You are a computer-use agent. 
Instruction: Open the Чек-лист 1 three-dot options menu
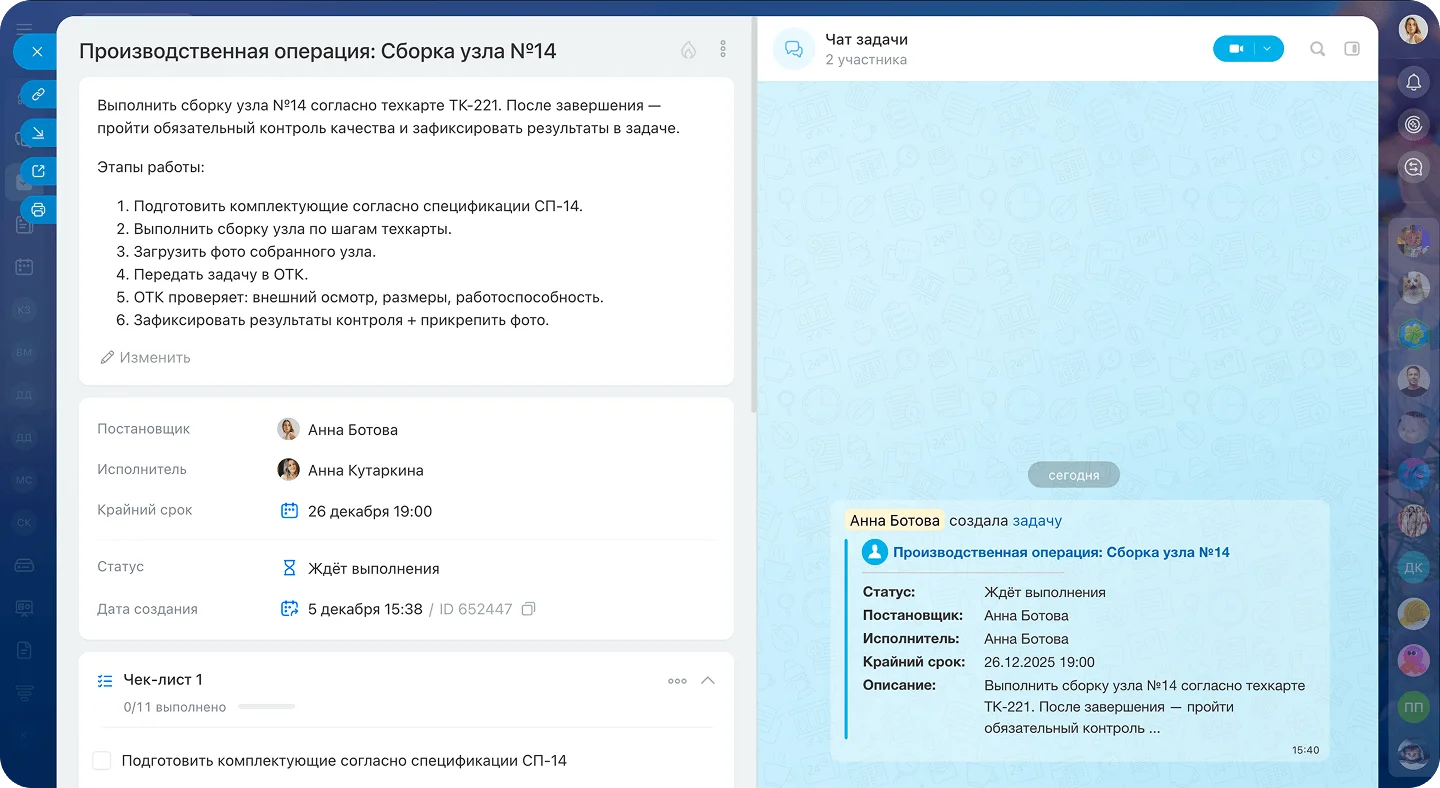click(x=677, y=681)
